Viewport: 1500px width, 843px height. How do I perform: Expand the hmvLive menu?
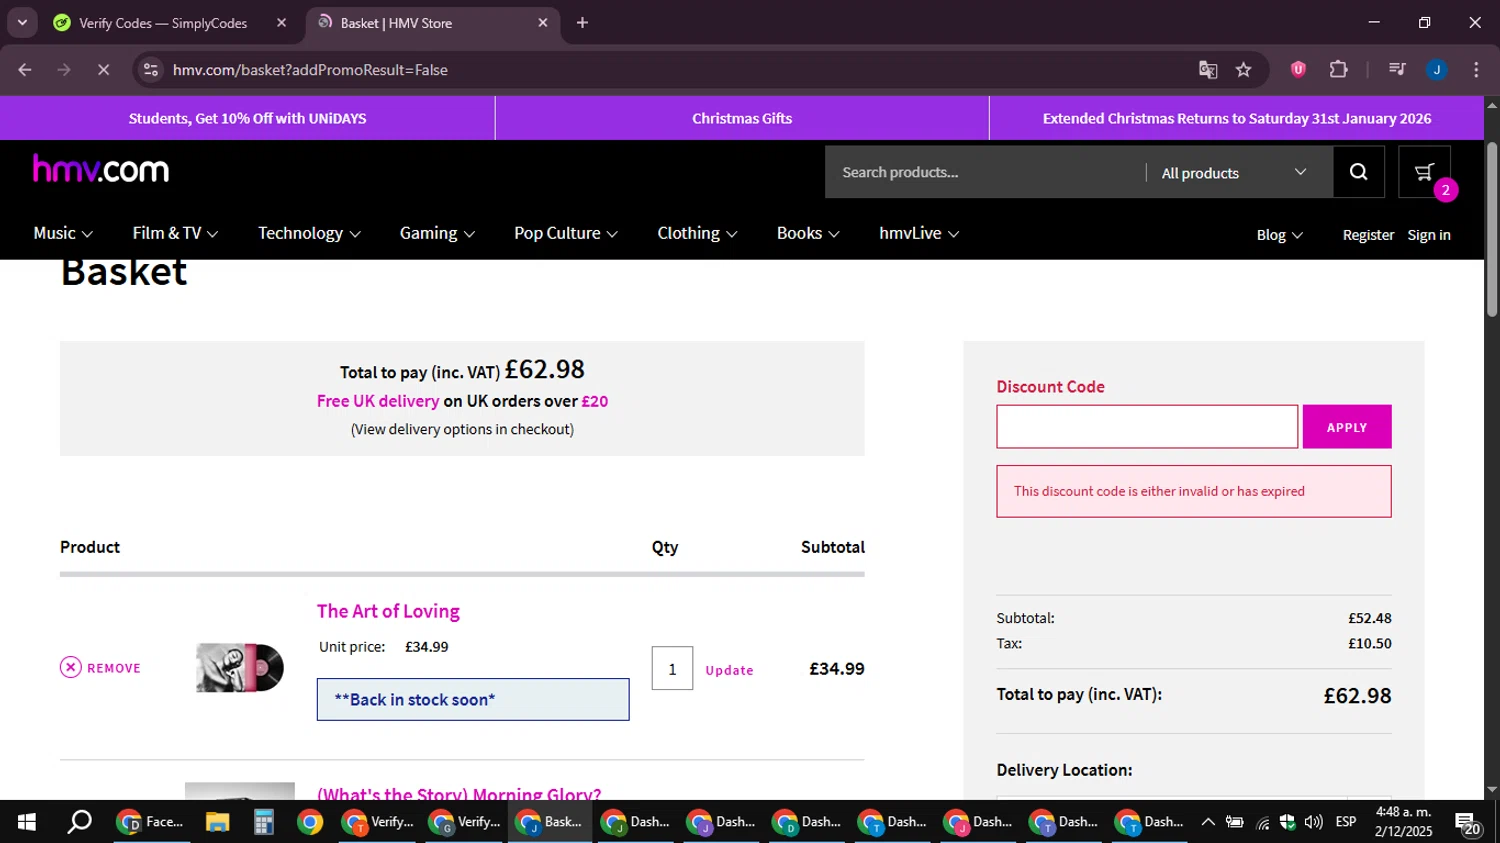click(919, 233)
